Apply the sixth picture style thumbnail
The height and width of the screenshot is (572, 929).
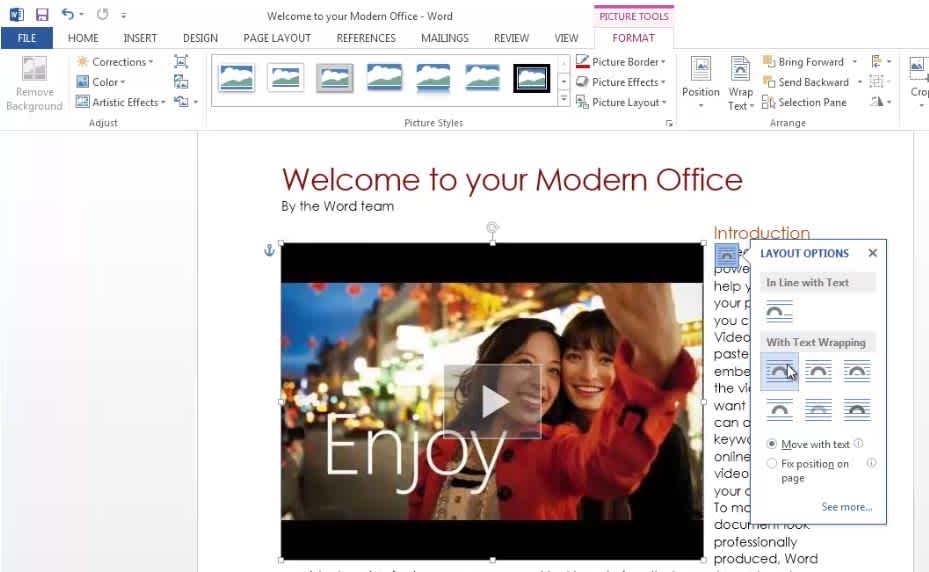tap(482, 78)
